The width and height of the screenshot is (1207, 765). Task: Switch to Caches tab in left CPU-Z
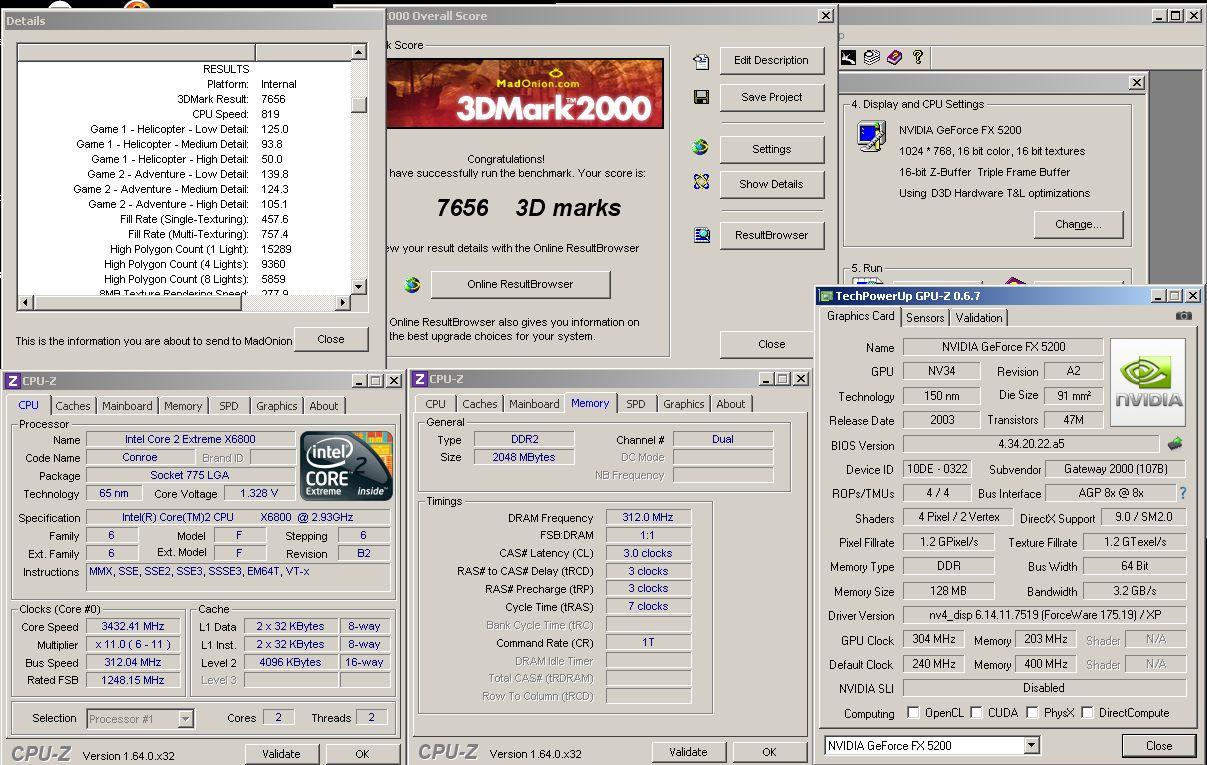coord(73,406)
